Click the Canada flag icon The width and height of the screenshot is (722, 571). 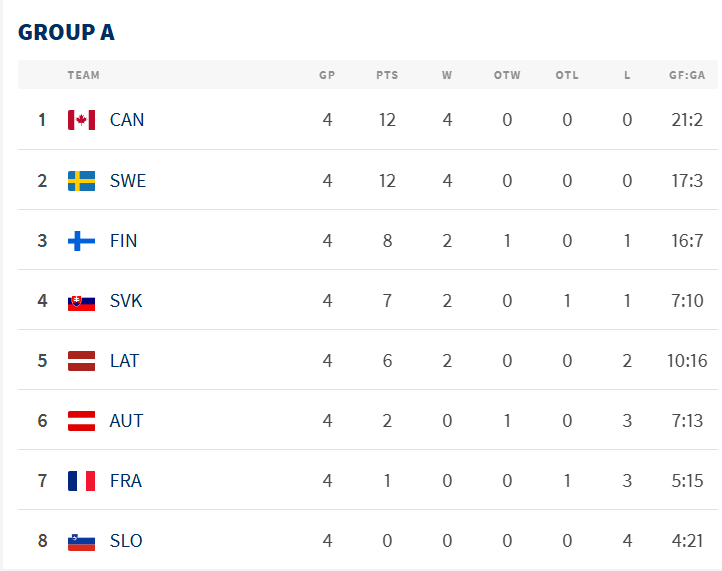[81, 120]
